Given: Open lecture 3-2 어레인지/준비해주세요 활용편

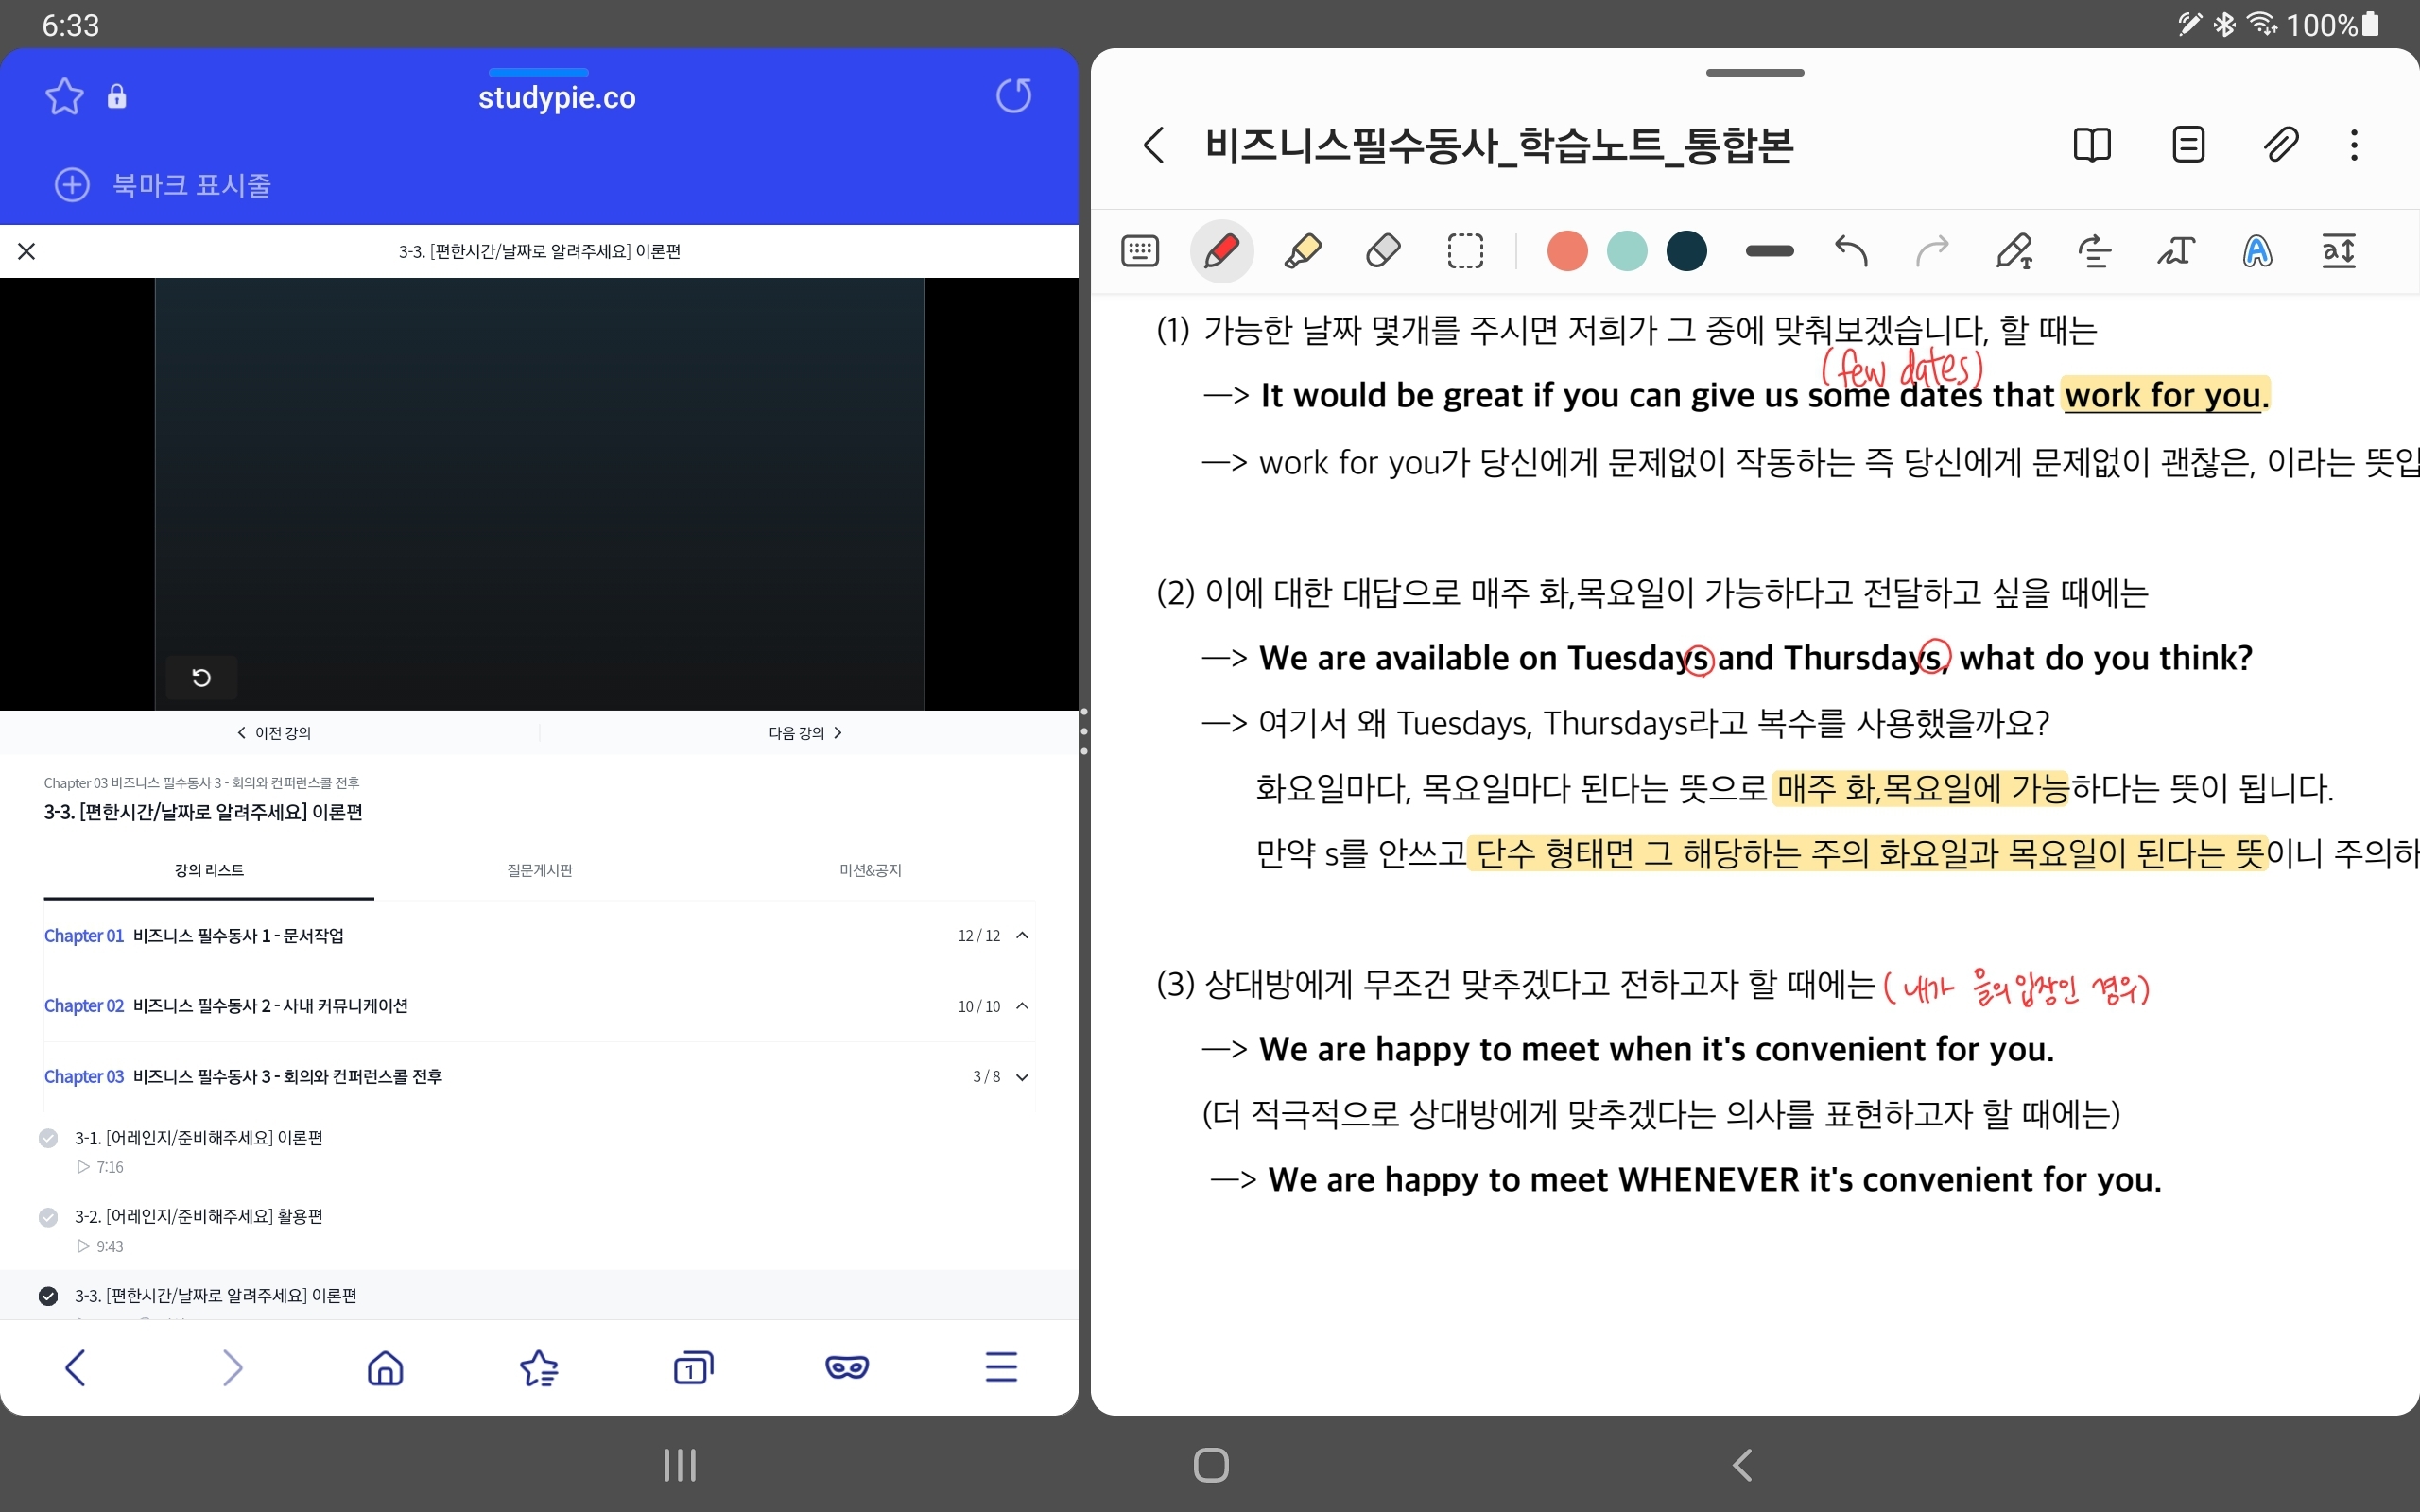Looking at the screenshot, I should click(199, 1217).
